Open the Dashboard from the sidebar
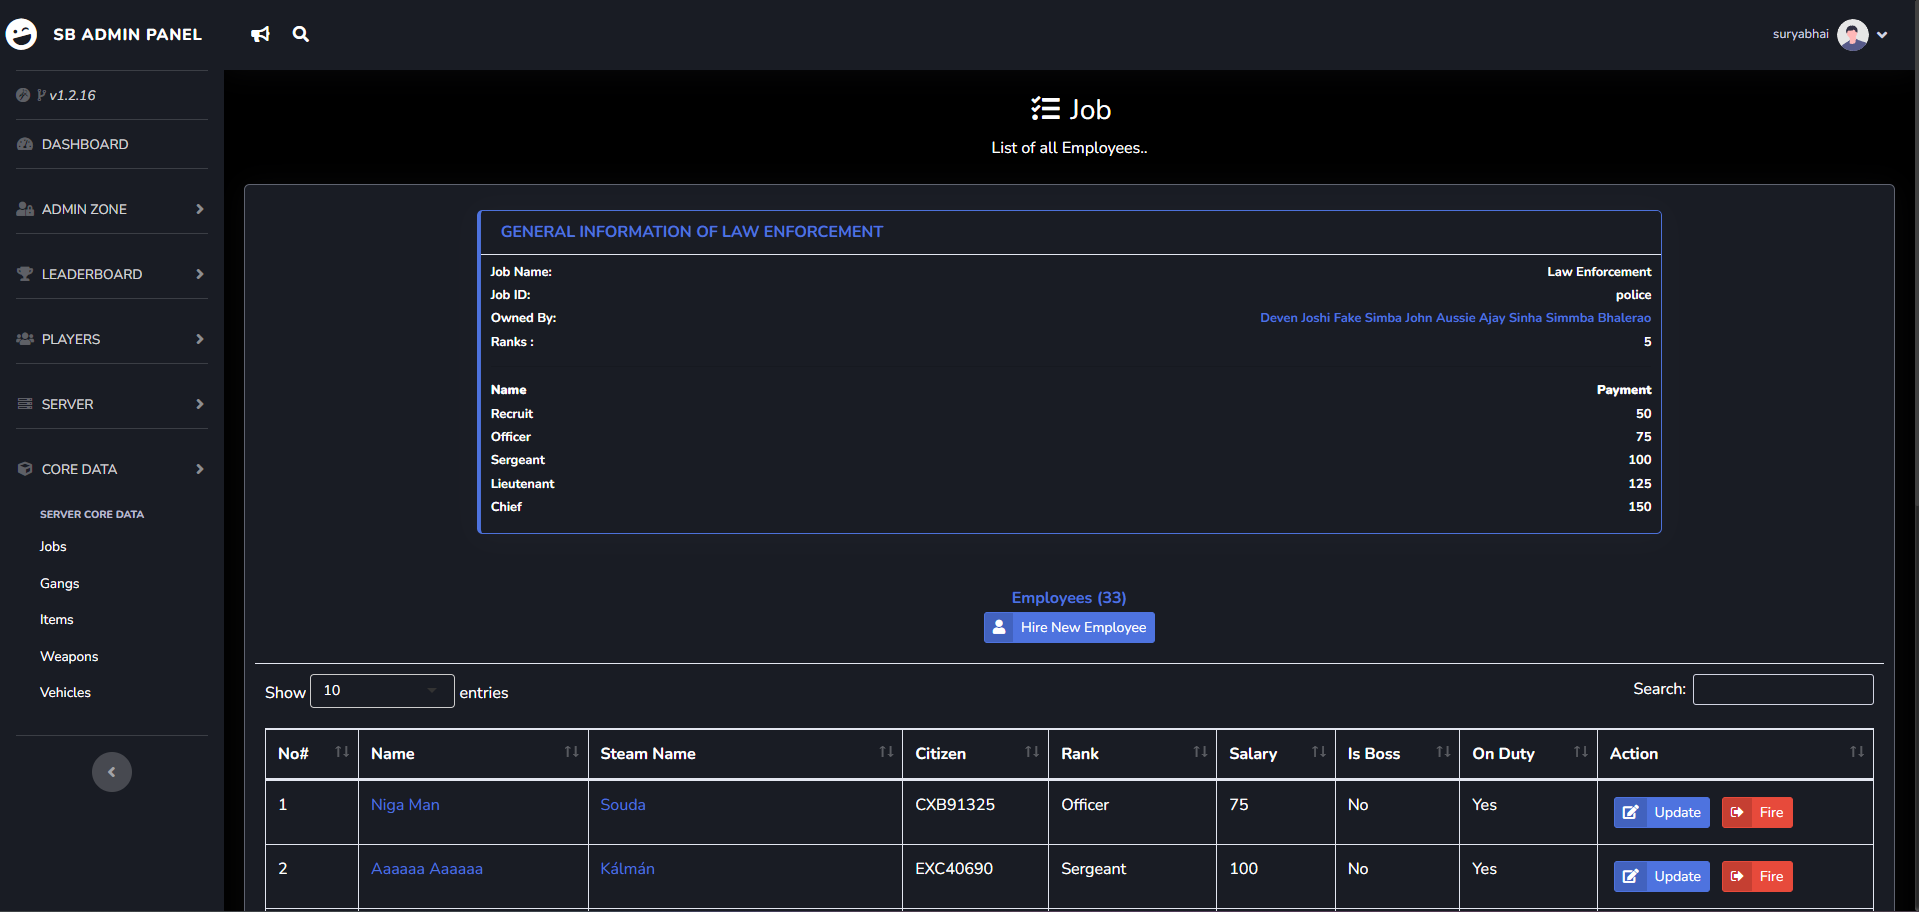The height and width of the screenshot is (912, 1919). pos(85,144)
